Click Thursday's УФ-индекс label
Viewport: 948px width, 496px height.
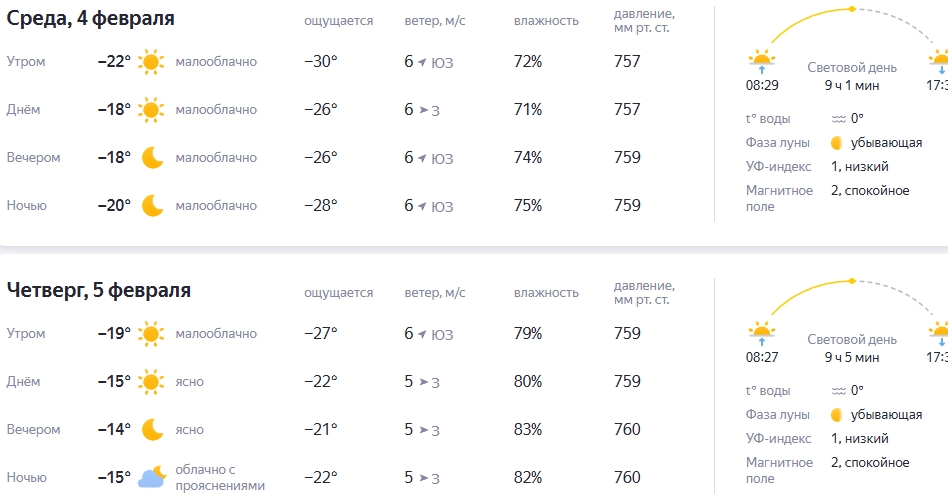click(780, 439)
